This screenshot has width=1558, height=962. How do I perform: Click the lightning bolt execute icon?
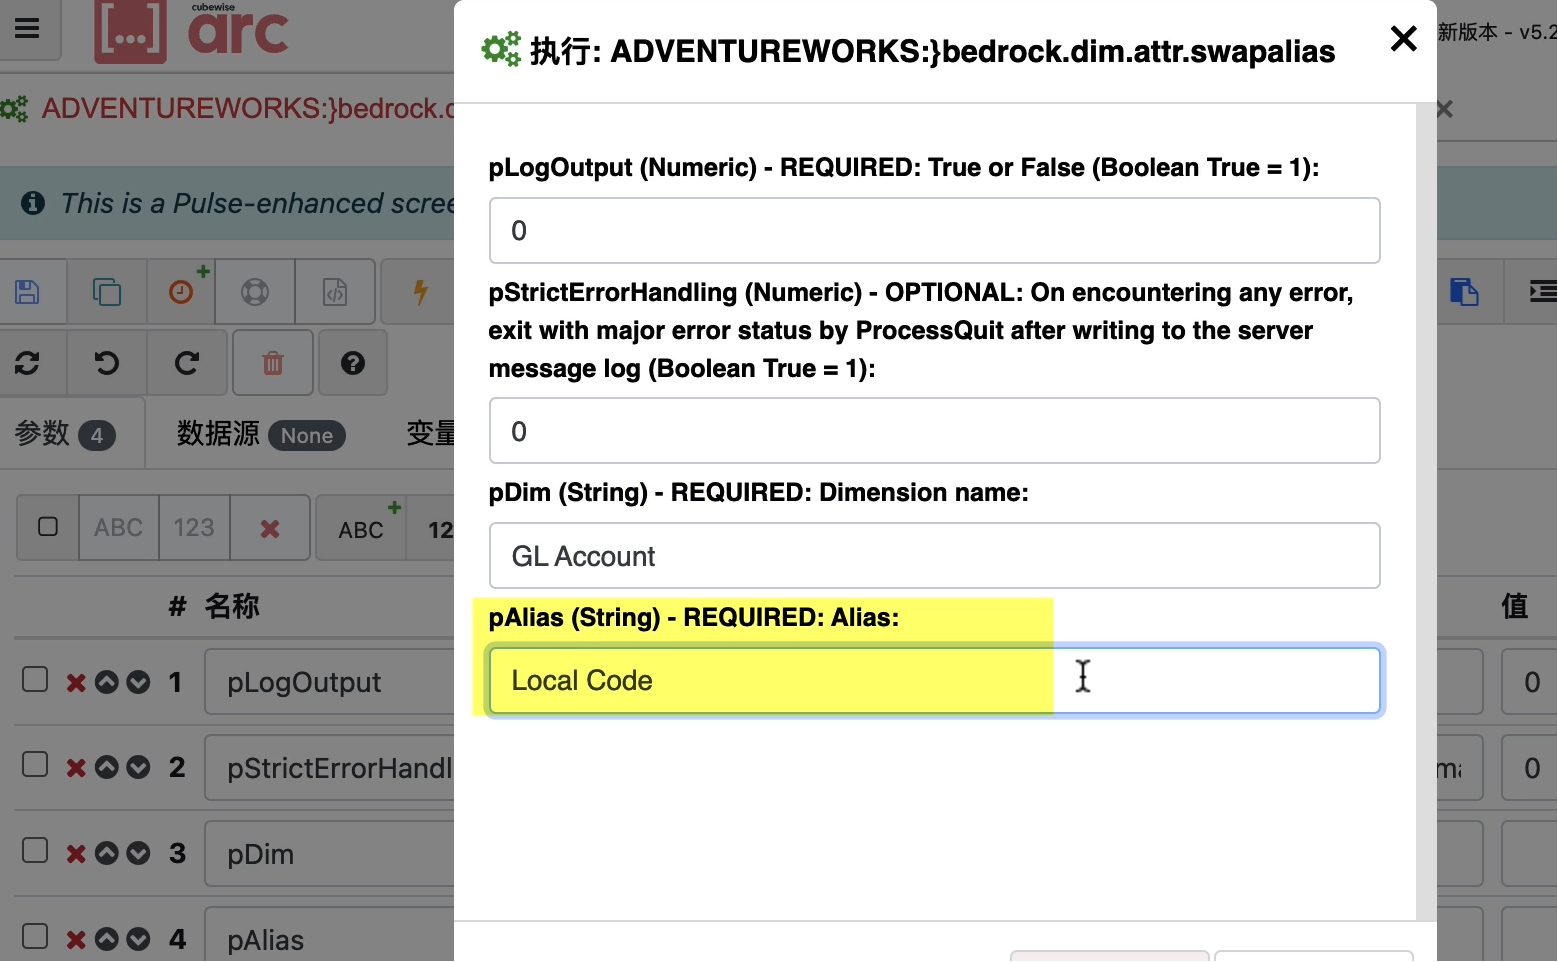[421, 292]
